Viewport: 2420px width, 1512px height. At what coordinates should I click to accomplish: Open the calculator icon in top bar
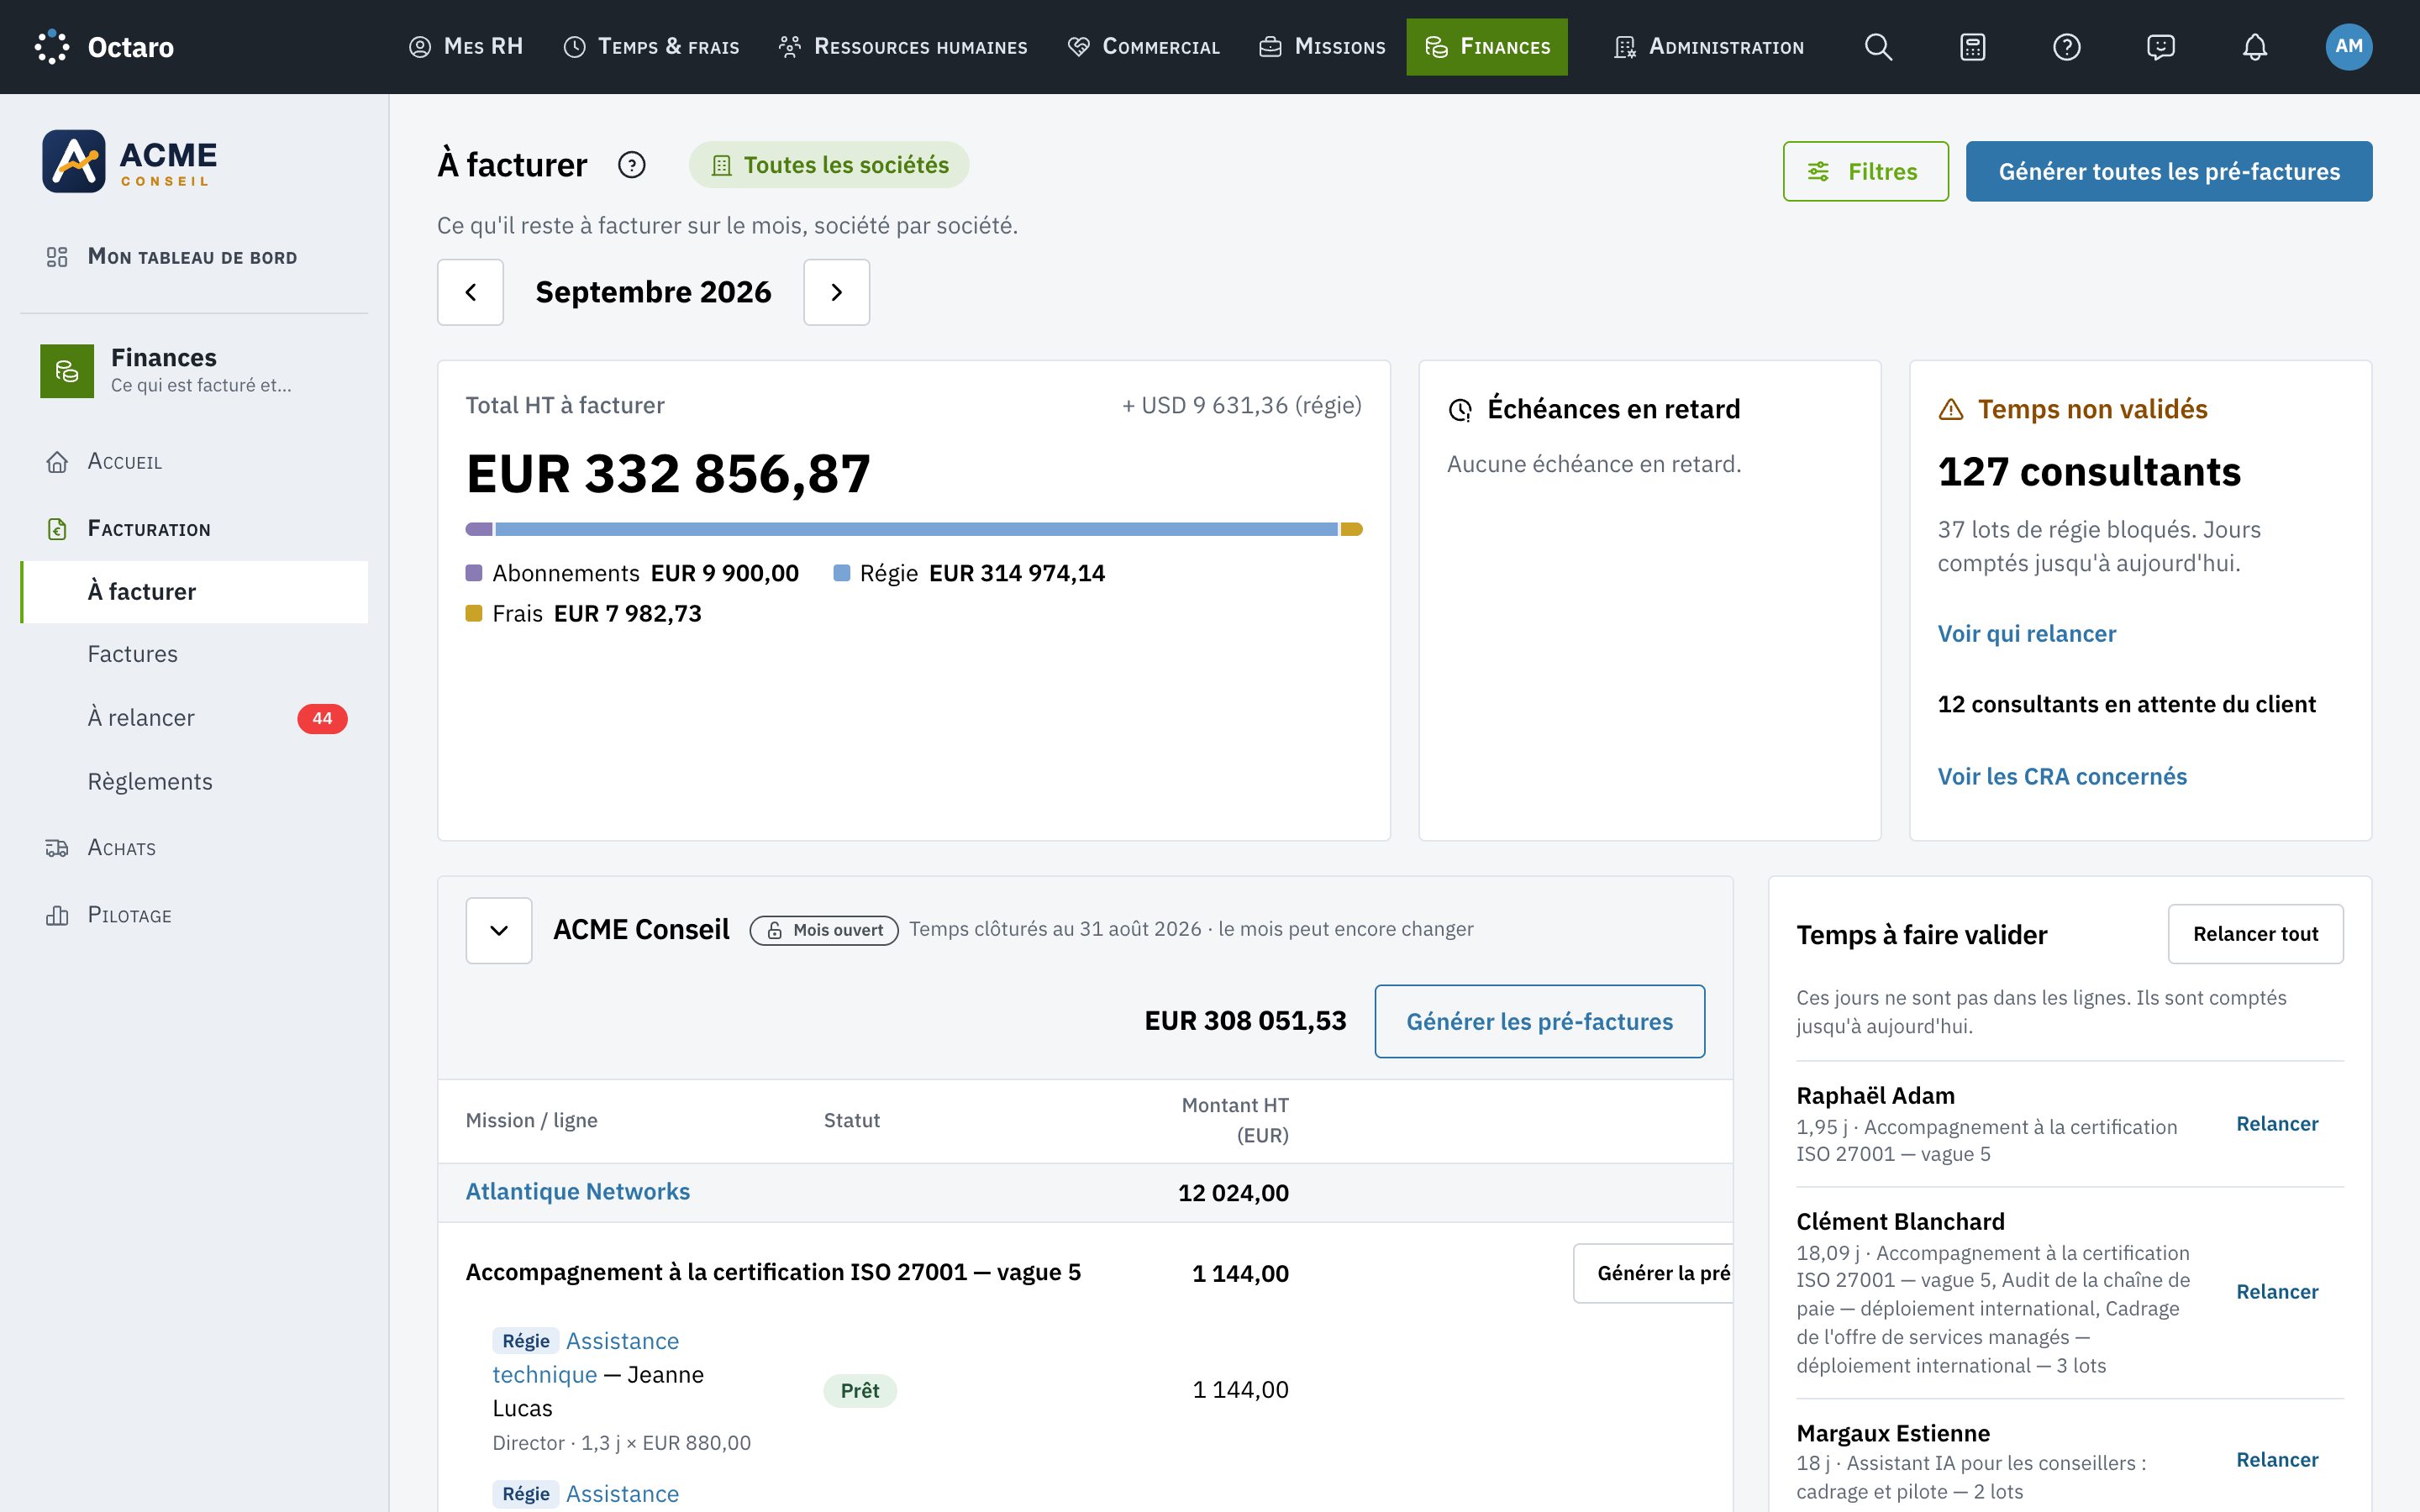coord(1972,47)
